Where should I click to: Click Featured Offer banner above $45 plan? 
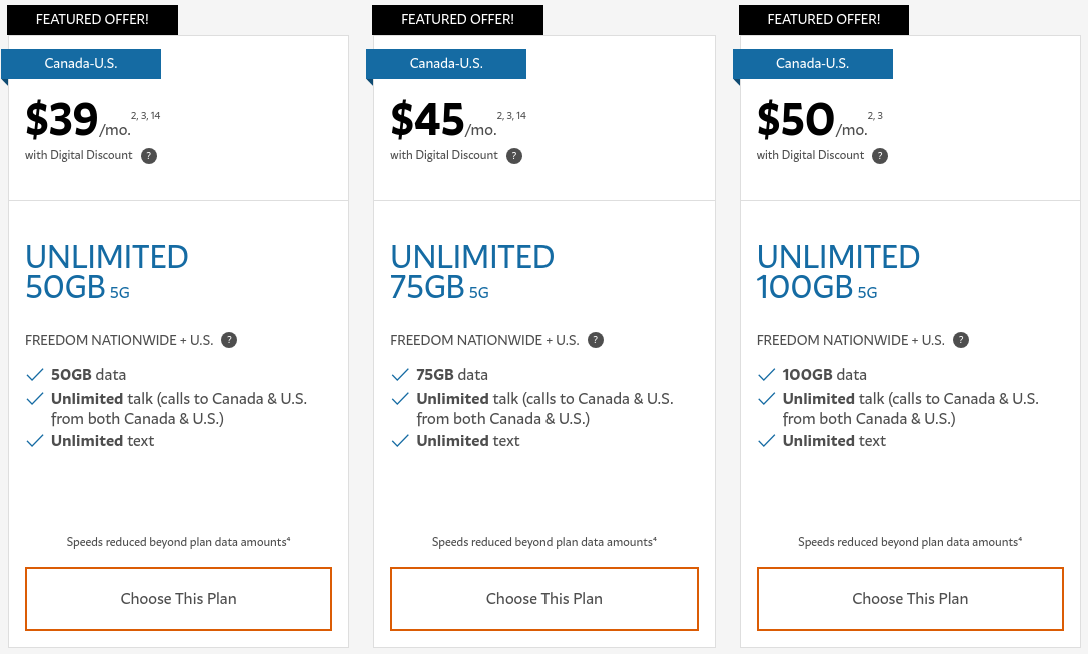[457, 19]
